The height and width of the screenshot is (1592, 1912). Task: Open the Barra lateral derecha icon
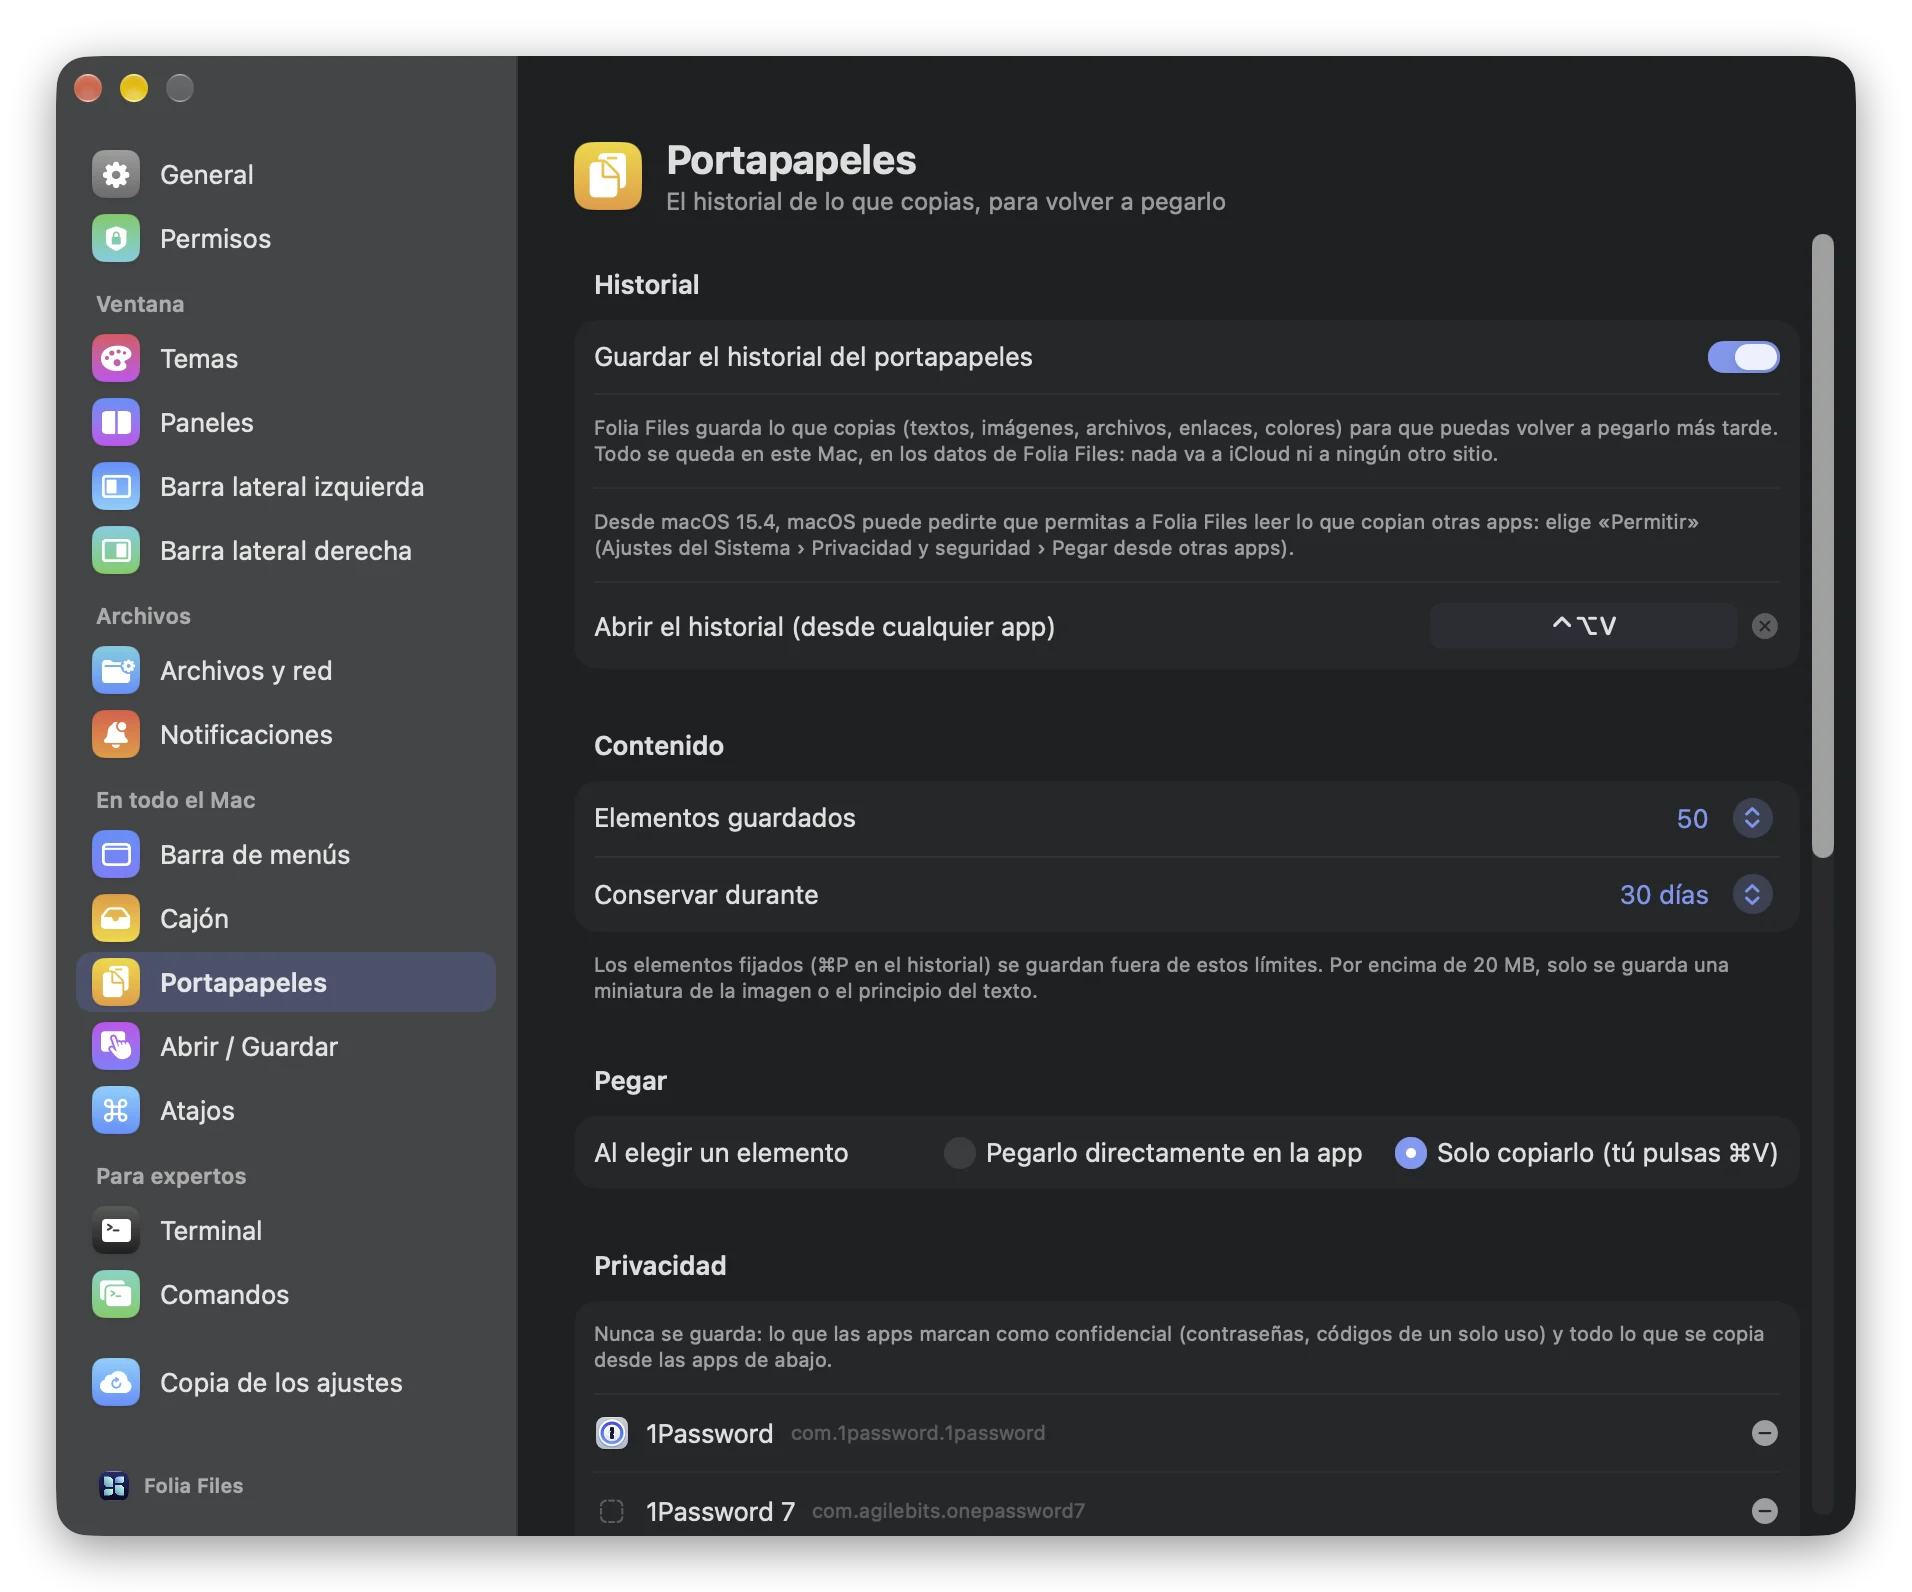[116, 551]
